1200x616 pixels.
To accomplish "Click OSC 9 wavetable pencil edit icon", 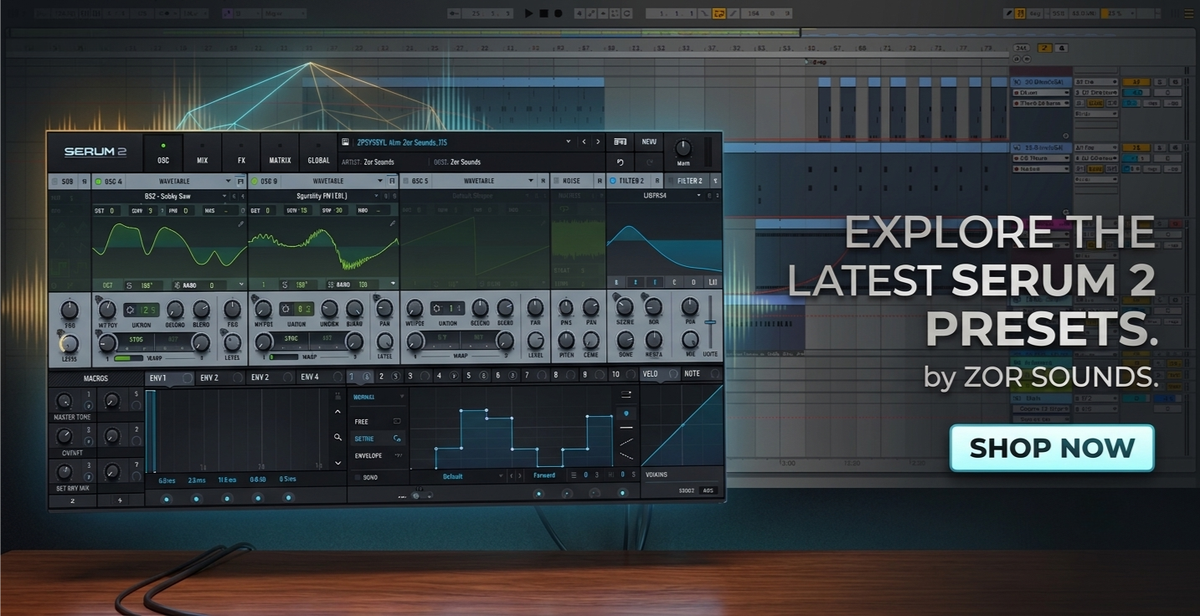I will click(393, 225).
